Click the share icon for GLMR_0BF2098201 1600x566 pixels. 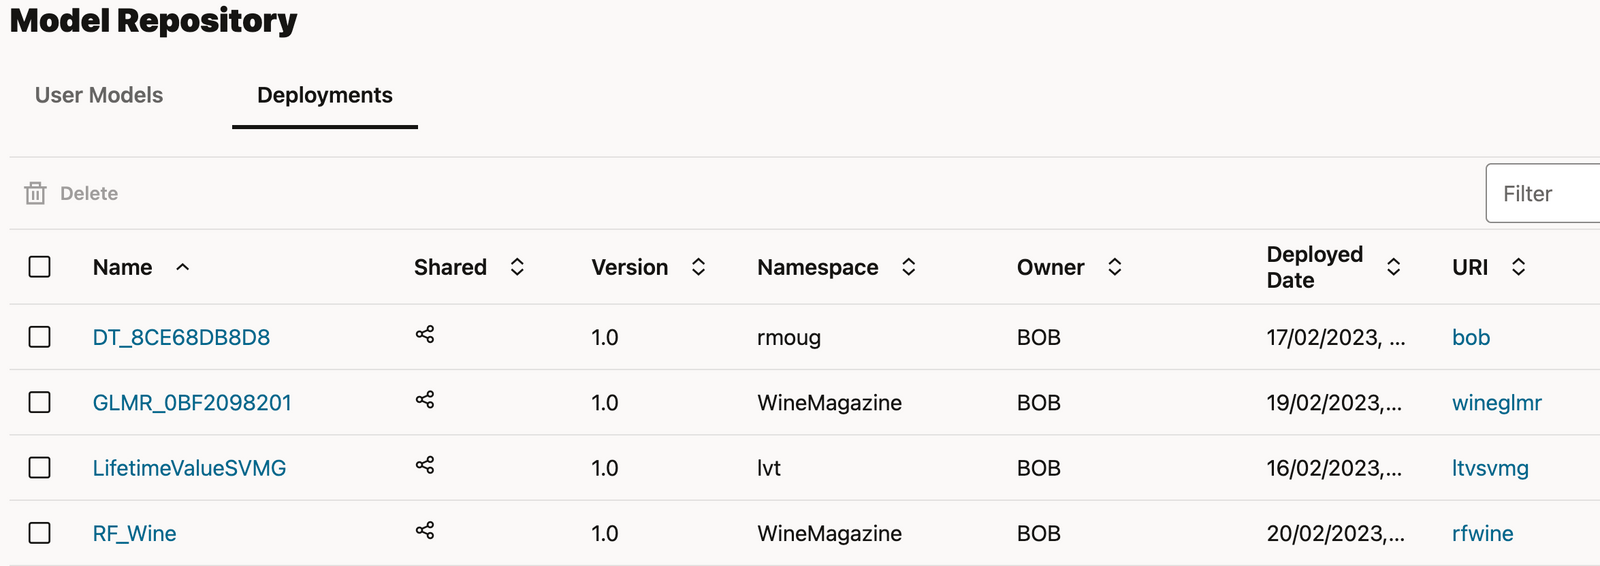(425, 400)
